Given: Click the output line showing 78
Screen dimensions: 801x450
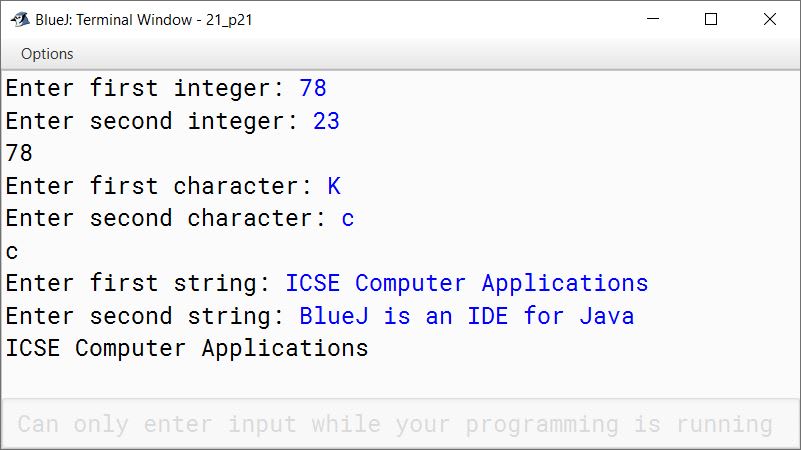Looking at the screenshot, I should [19, 153].
